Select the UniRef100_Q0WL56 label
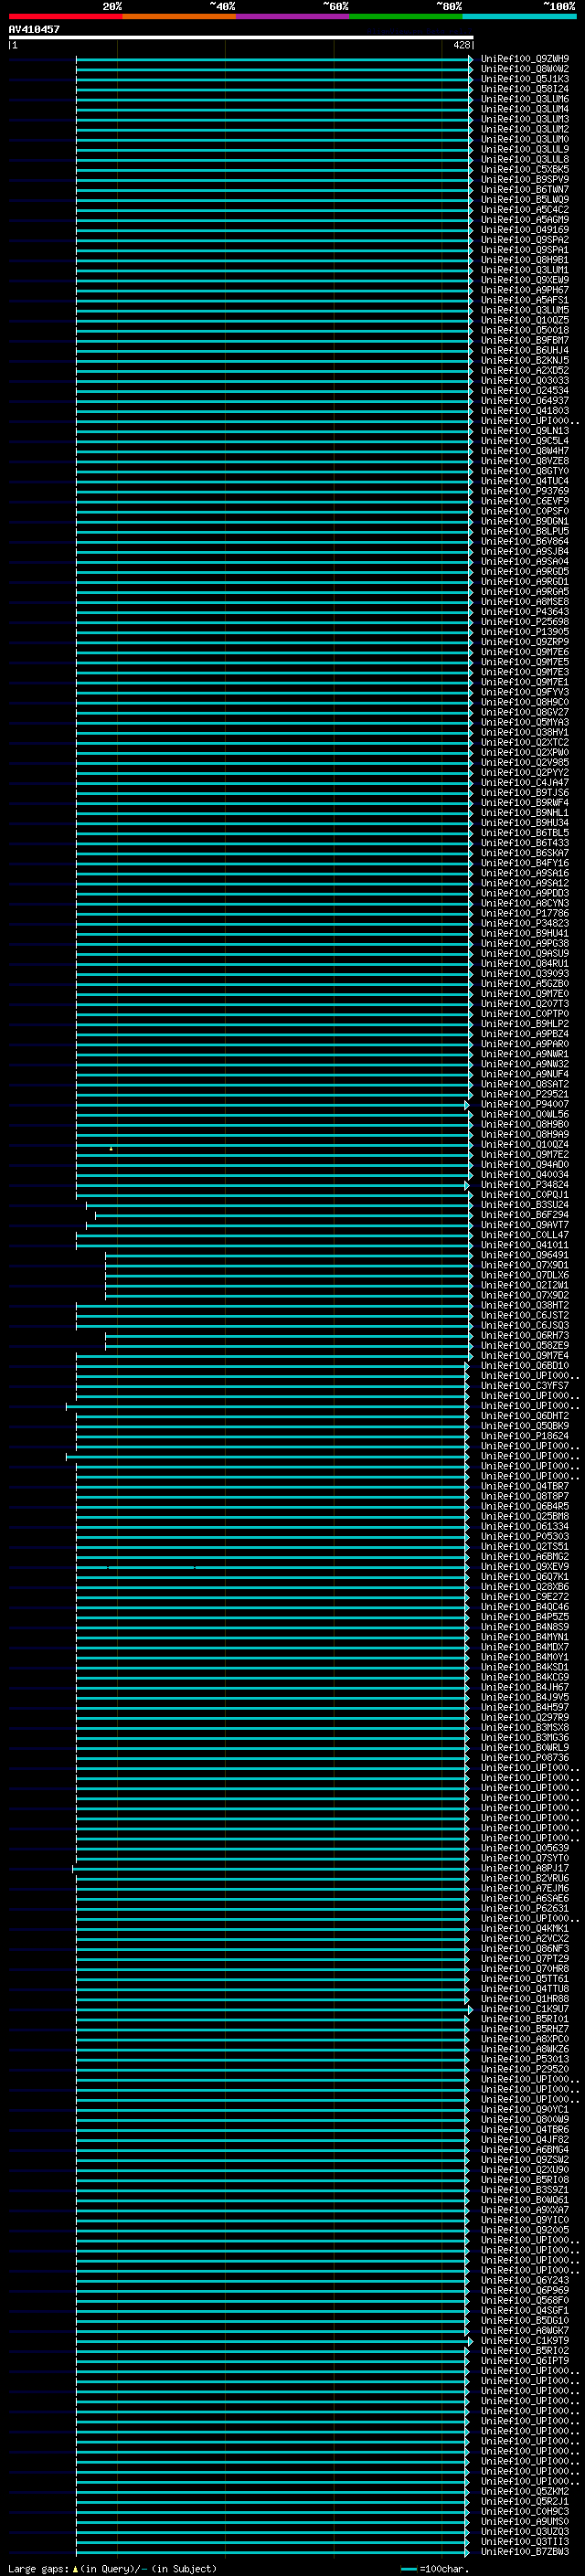585x2576 pixels. tap(525, 1114)
